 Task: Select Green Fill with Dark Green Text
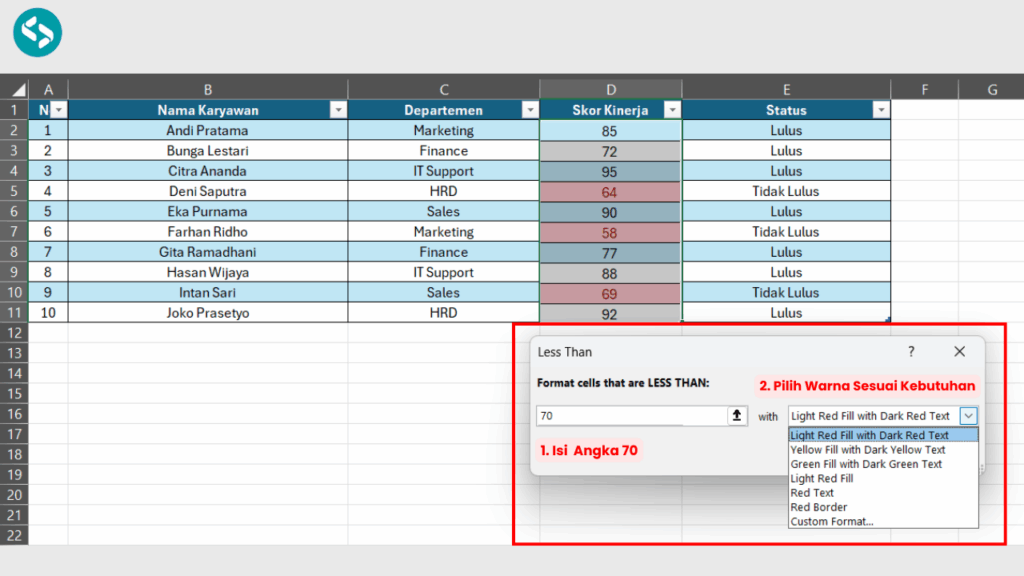pyautogui.click(x=866, y=464)
